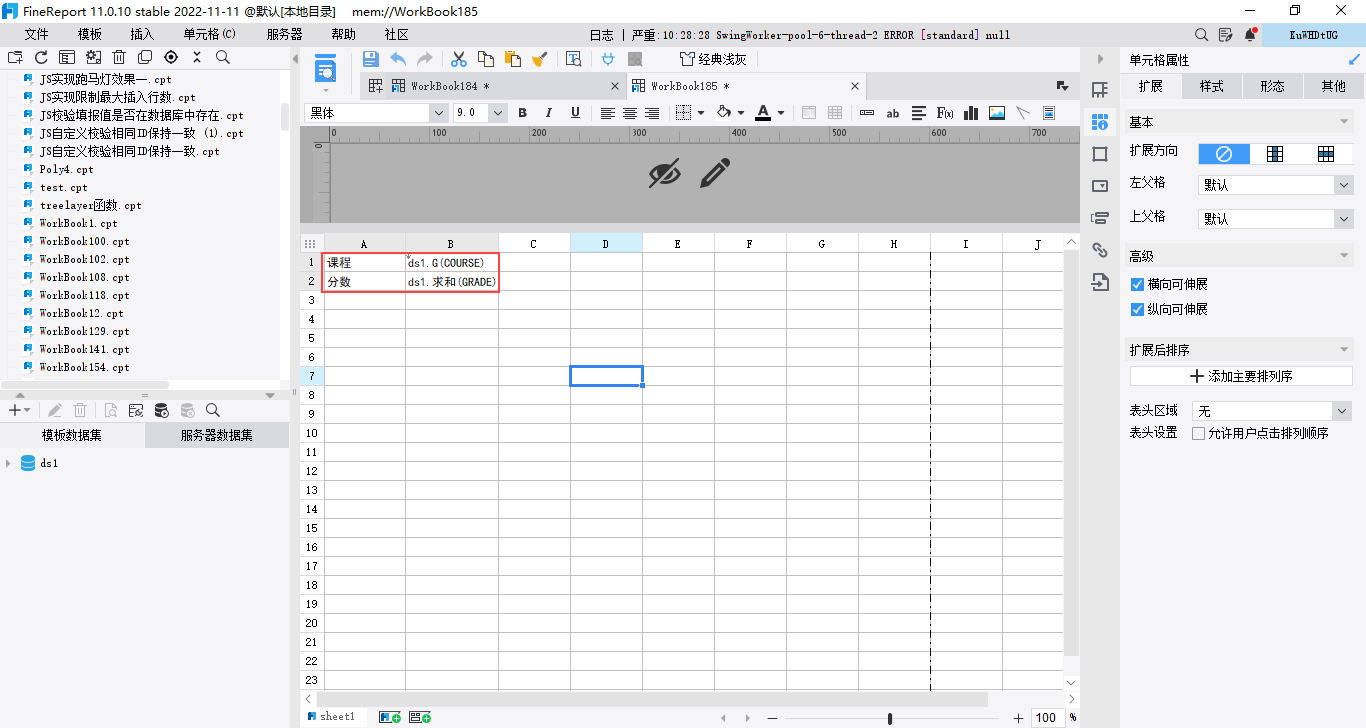Insert a chart using the bar chart icon
Screen dimensions: 1366x728
(970, 113)
